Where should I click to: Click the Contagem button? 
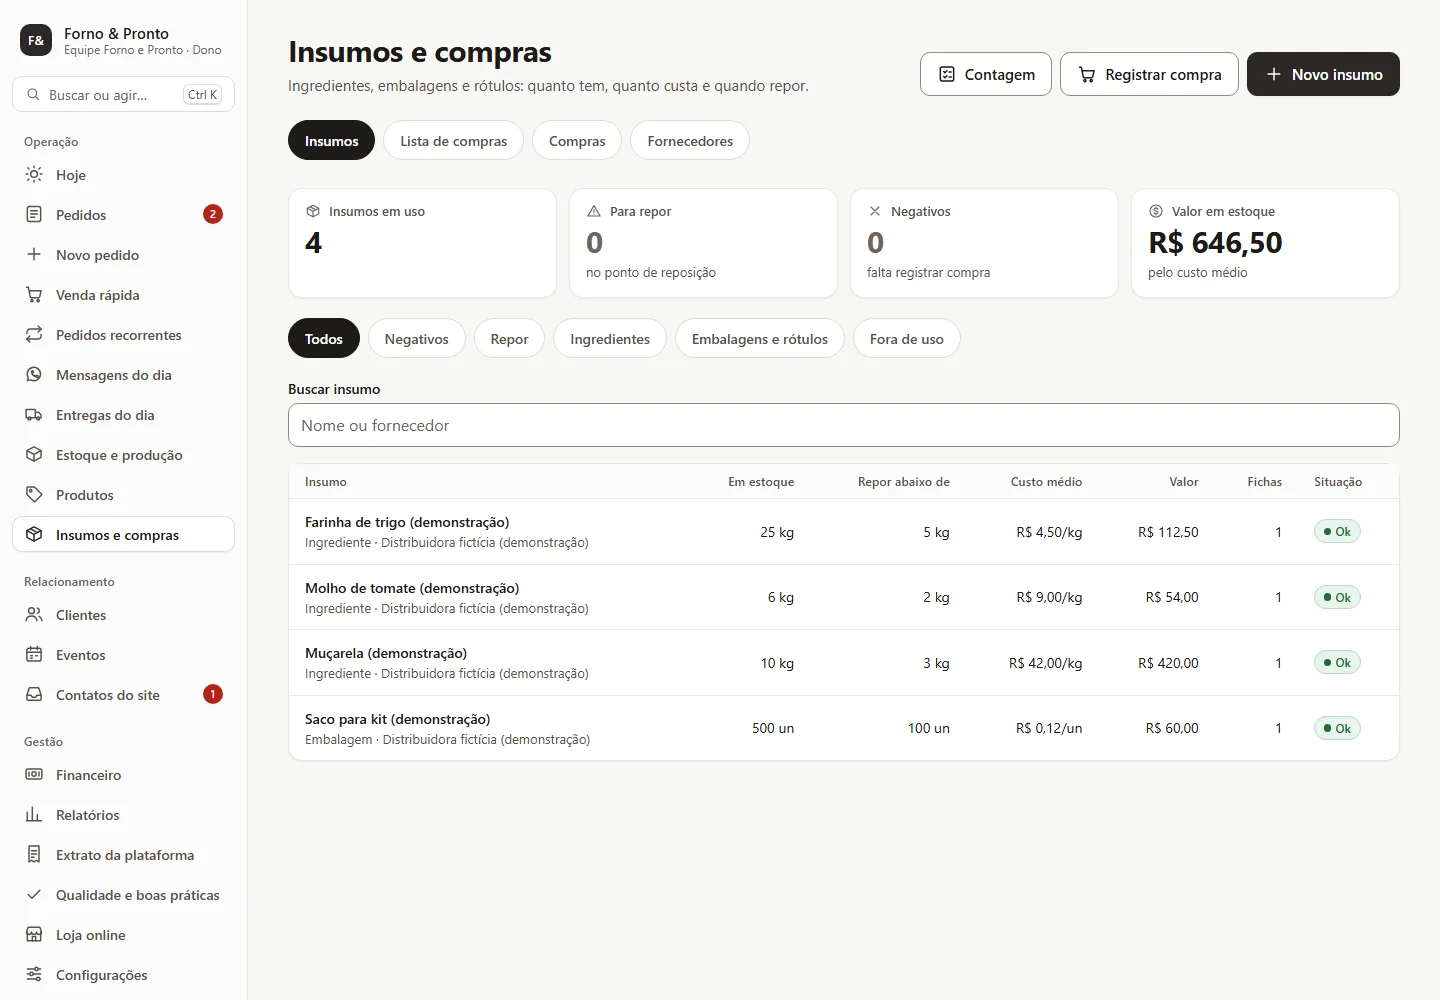[x=986, y=74]
